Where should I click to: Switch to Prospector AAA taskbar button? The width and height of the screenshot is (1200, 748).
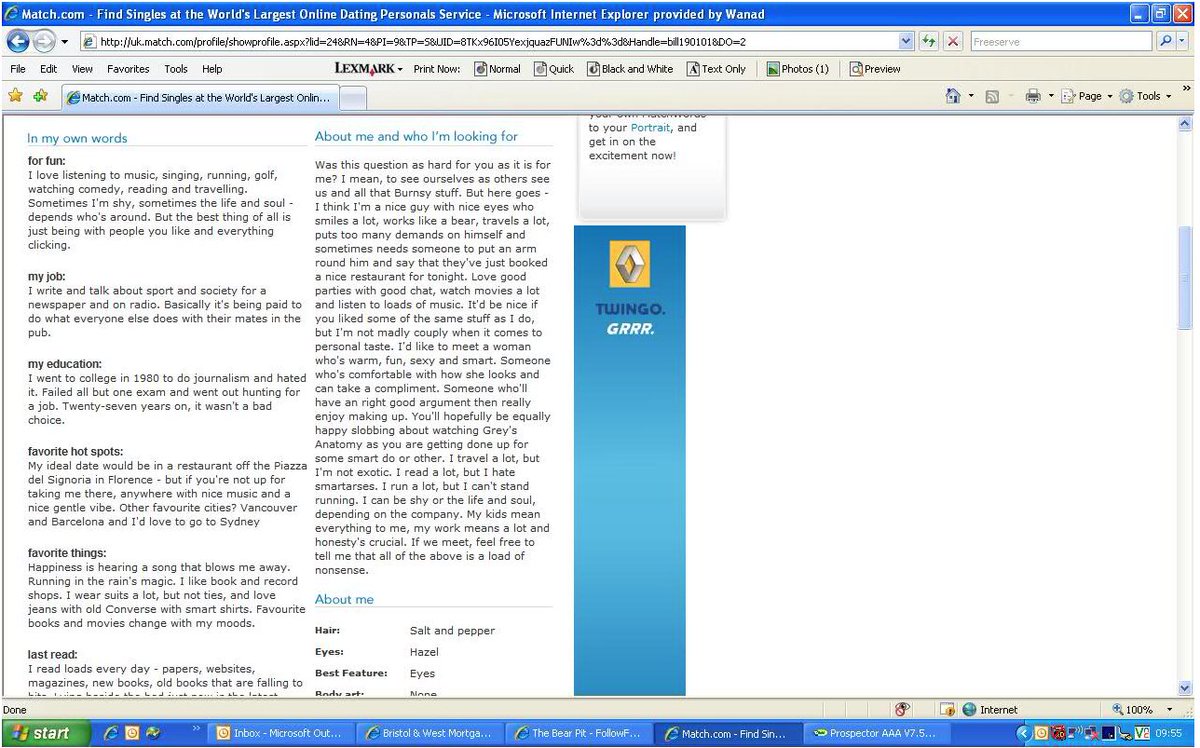(x=877, y=733)
